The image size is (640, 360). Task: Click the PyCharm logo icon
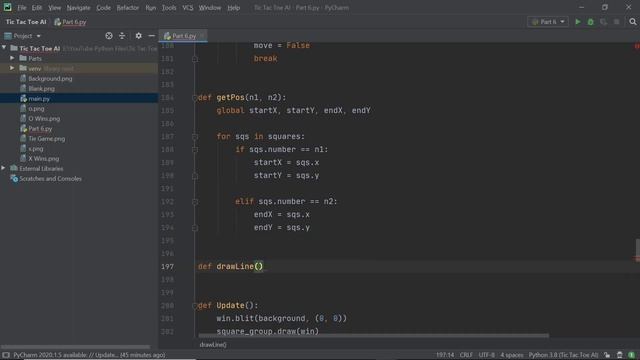click(7, 7)
